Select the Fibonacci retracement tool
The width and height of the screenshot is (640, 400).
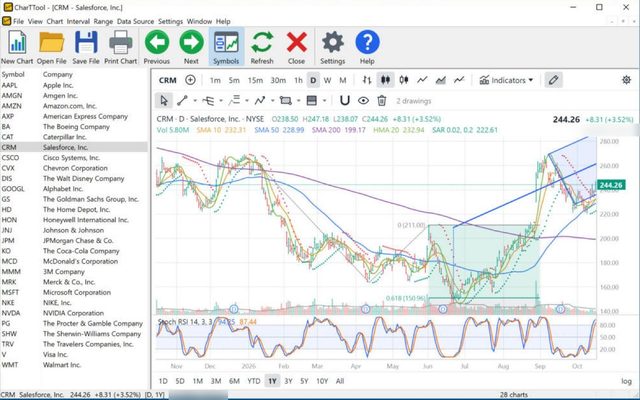point(234,100)
